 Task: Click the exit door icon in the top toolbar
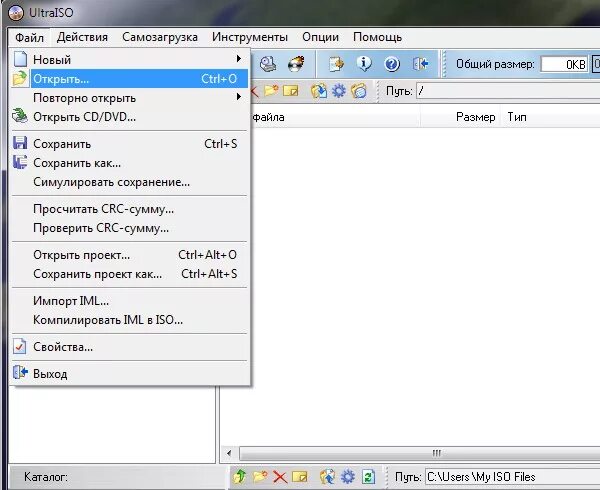point(420,64)
